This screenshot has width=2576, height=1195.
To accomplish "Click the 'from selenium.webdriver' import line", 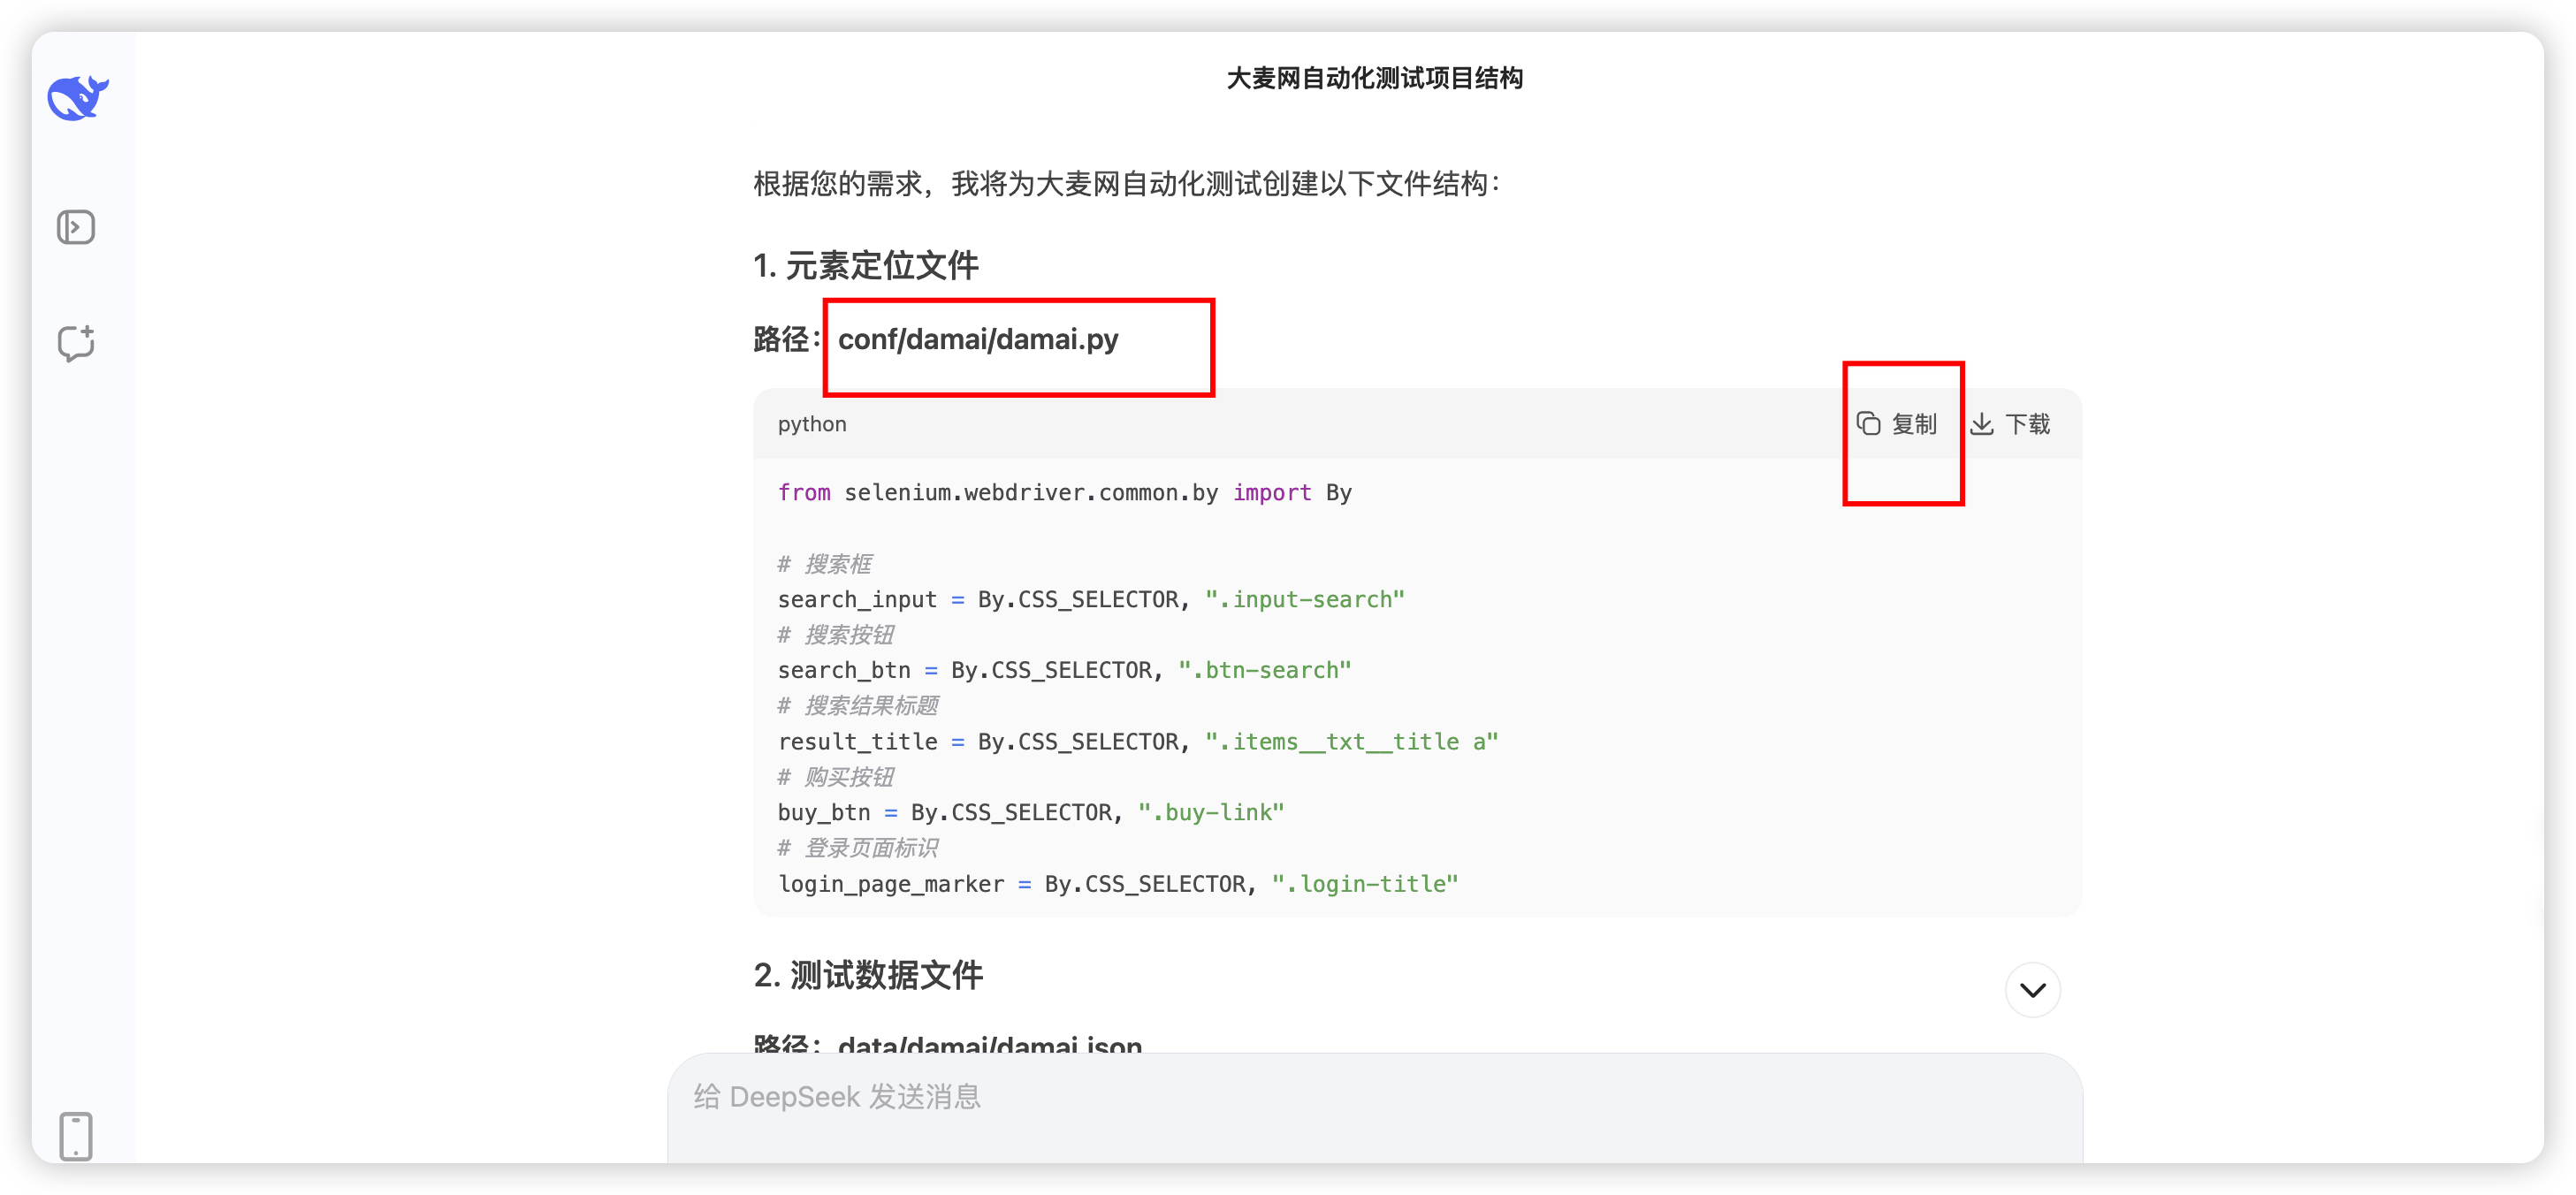I will point(1064,493).
